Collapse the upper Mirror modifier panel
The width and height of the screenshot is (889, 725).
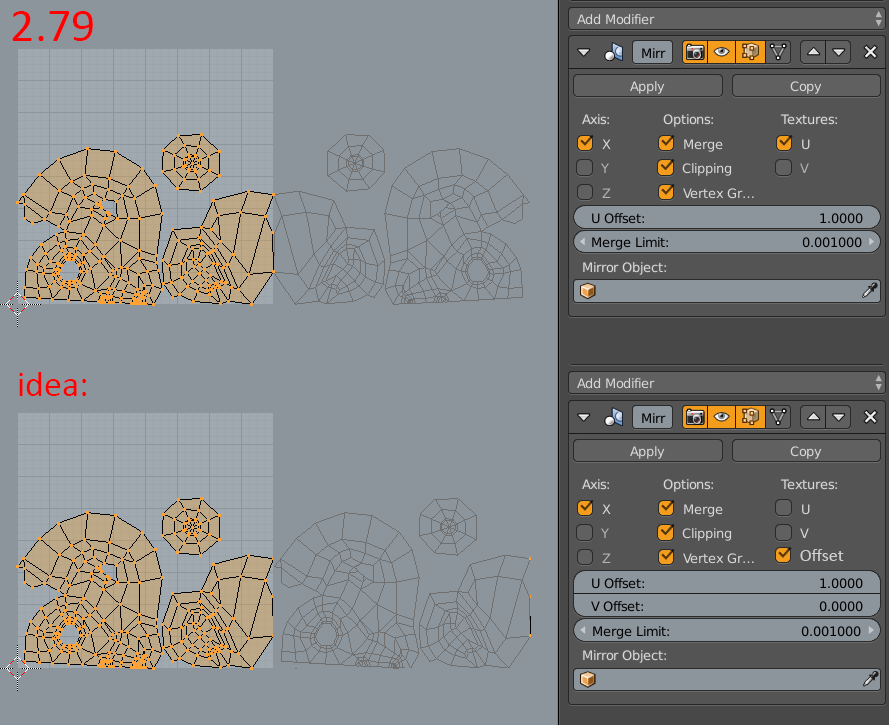[583, 53]
